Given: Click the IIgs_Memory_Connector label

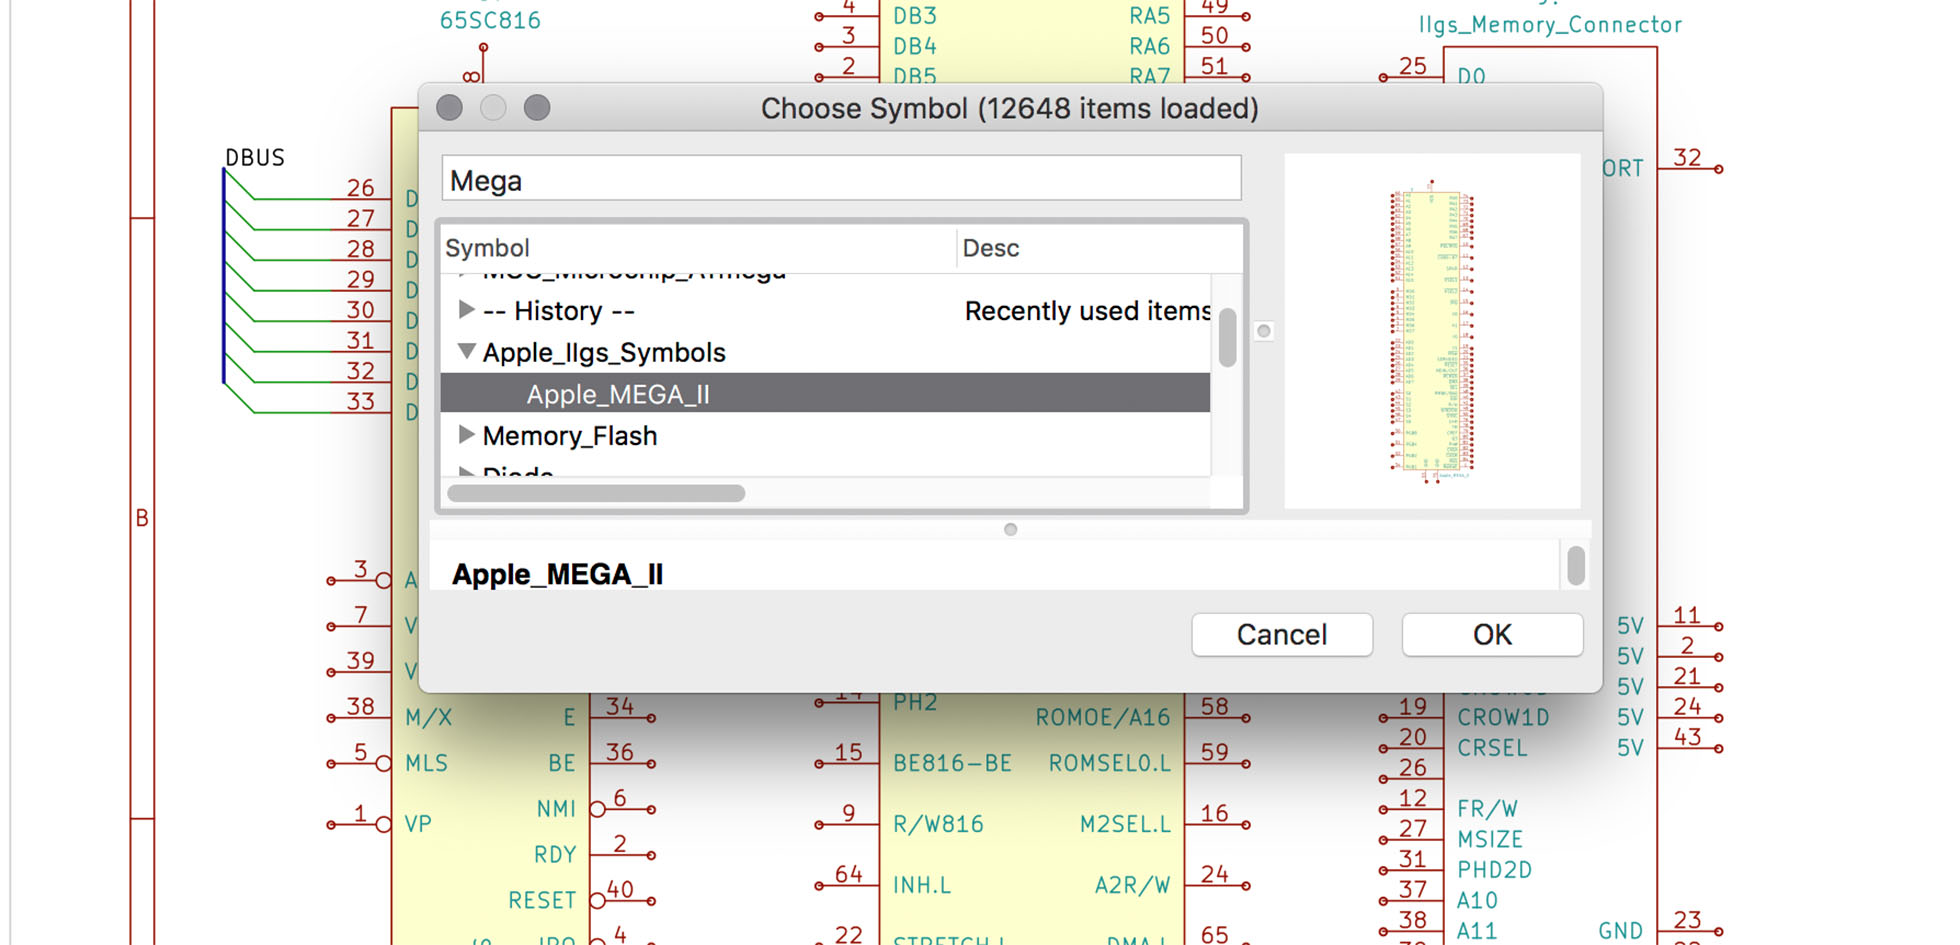Looking at the screenshot, I should (1550, 25).
